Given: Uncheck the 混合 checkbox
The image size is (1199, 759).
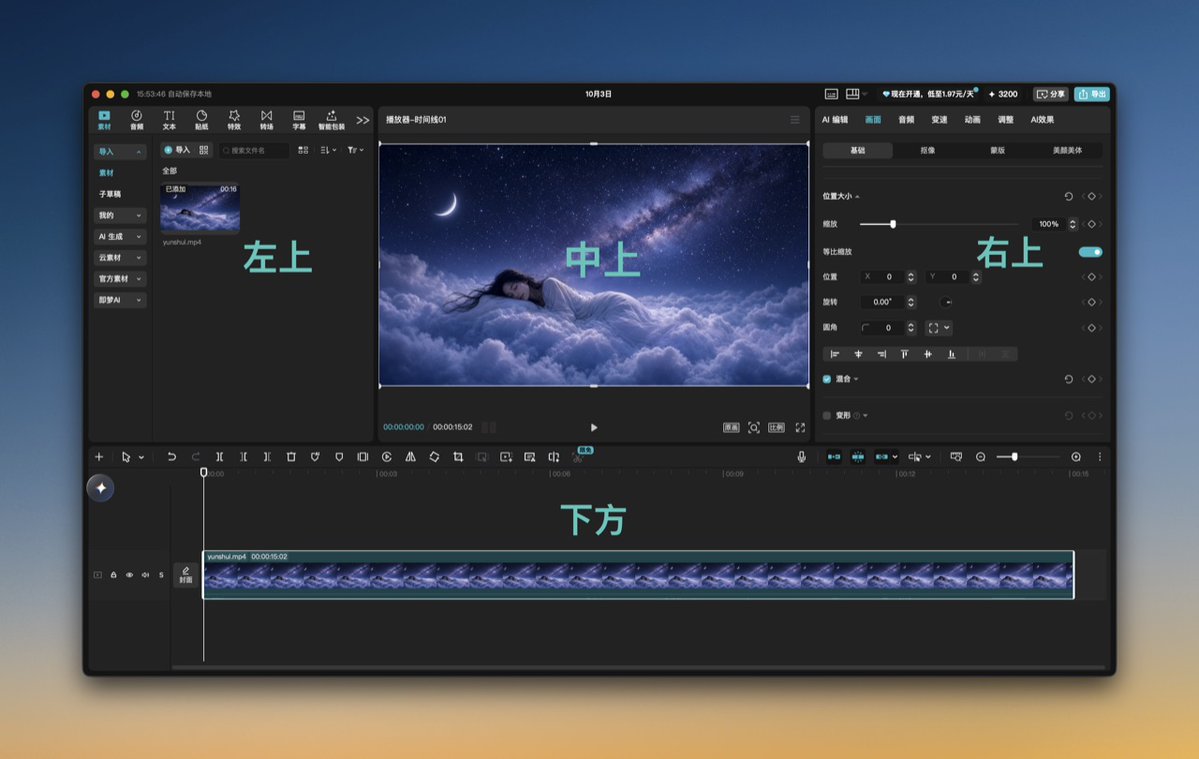Looking at the screenshot, I should (x=827, y=379).
